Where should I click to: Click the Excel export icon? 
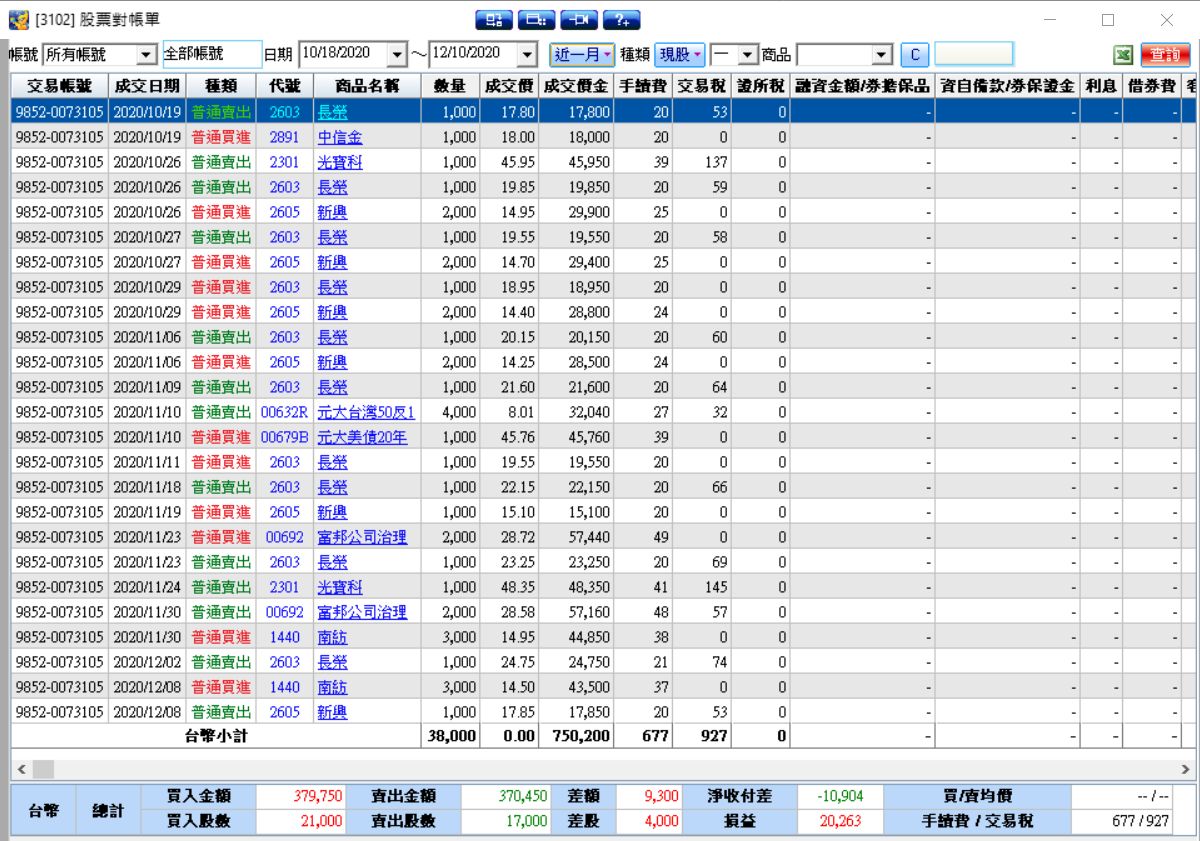[1123, 55]
